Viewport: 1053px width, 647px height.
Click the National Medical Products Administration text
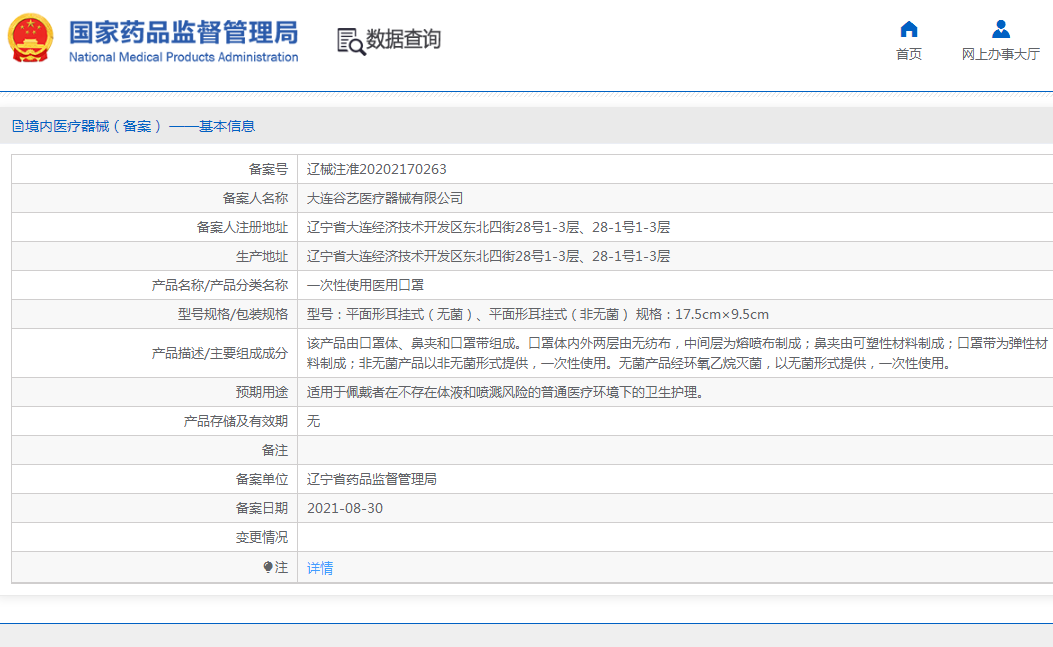[x=183, y=57]
